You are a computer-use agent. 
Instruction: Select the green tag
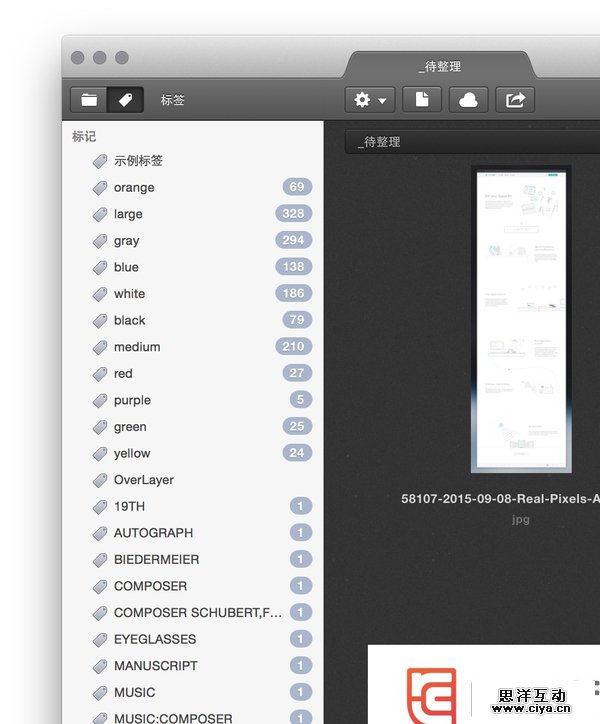[193, 427]
